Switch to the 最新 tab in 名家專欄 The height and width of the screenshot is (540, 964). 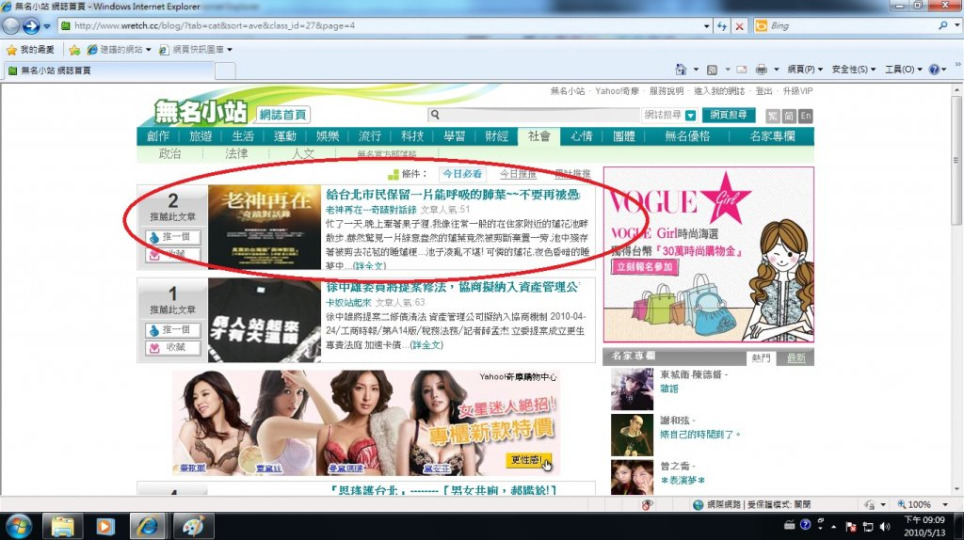click(x=796, y=358)
